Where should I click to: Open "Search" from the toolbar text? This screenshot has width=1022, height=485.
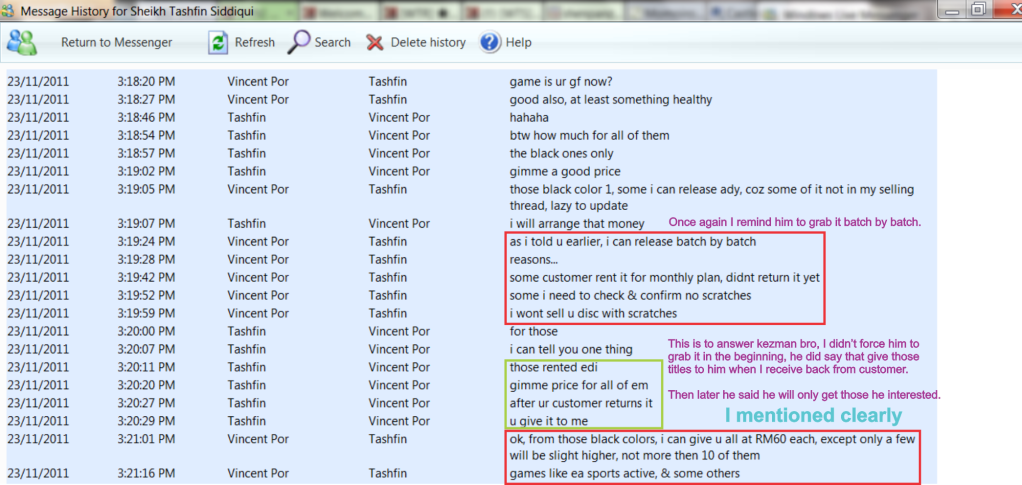[332, 42]
